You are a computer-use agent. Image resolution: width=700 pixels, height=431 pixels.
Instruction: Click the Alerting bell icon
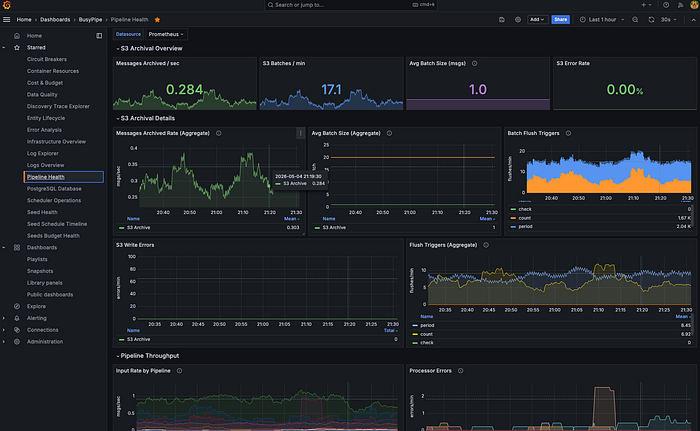(x=17, y=318)
